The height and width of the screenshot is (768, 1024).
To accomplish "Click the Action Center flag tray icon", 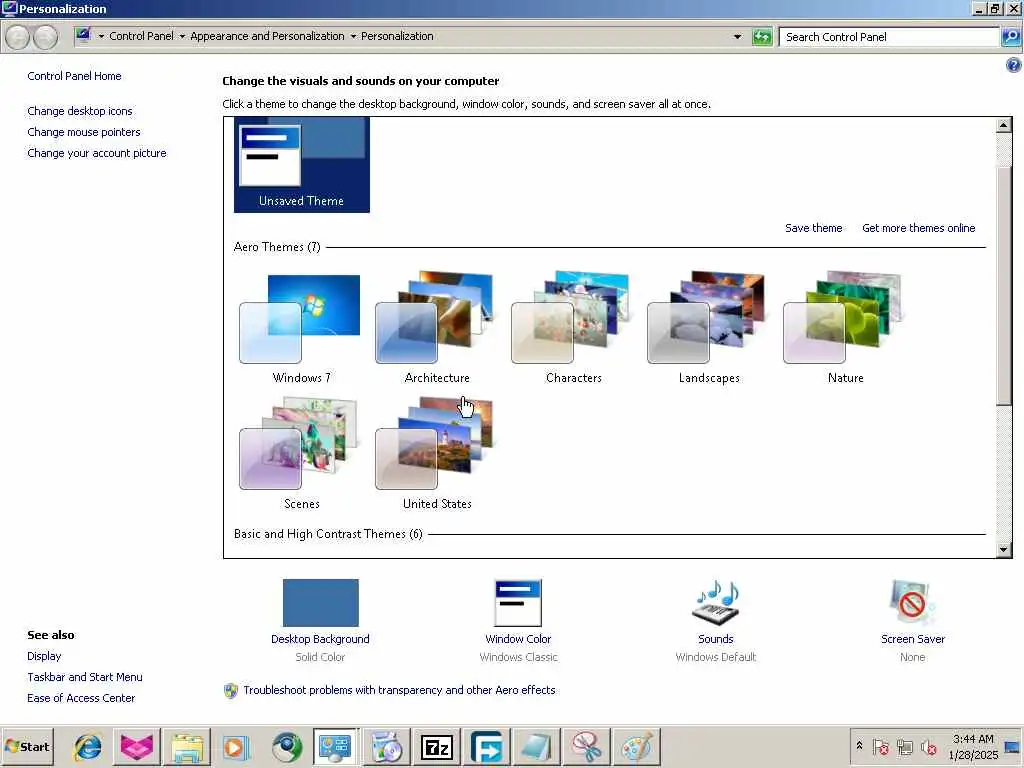I will coord(880,746).
